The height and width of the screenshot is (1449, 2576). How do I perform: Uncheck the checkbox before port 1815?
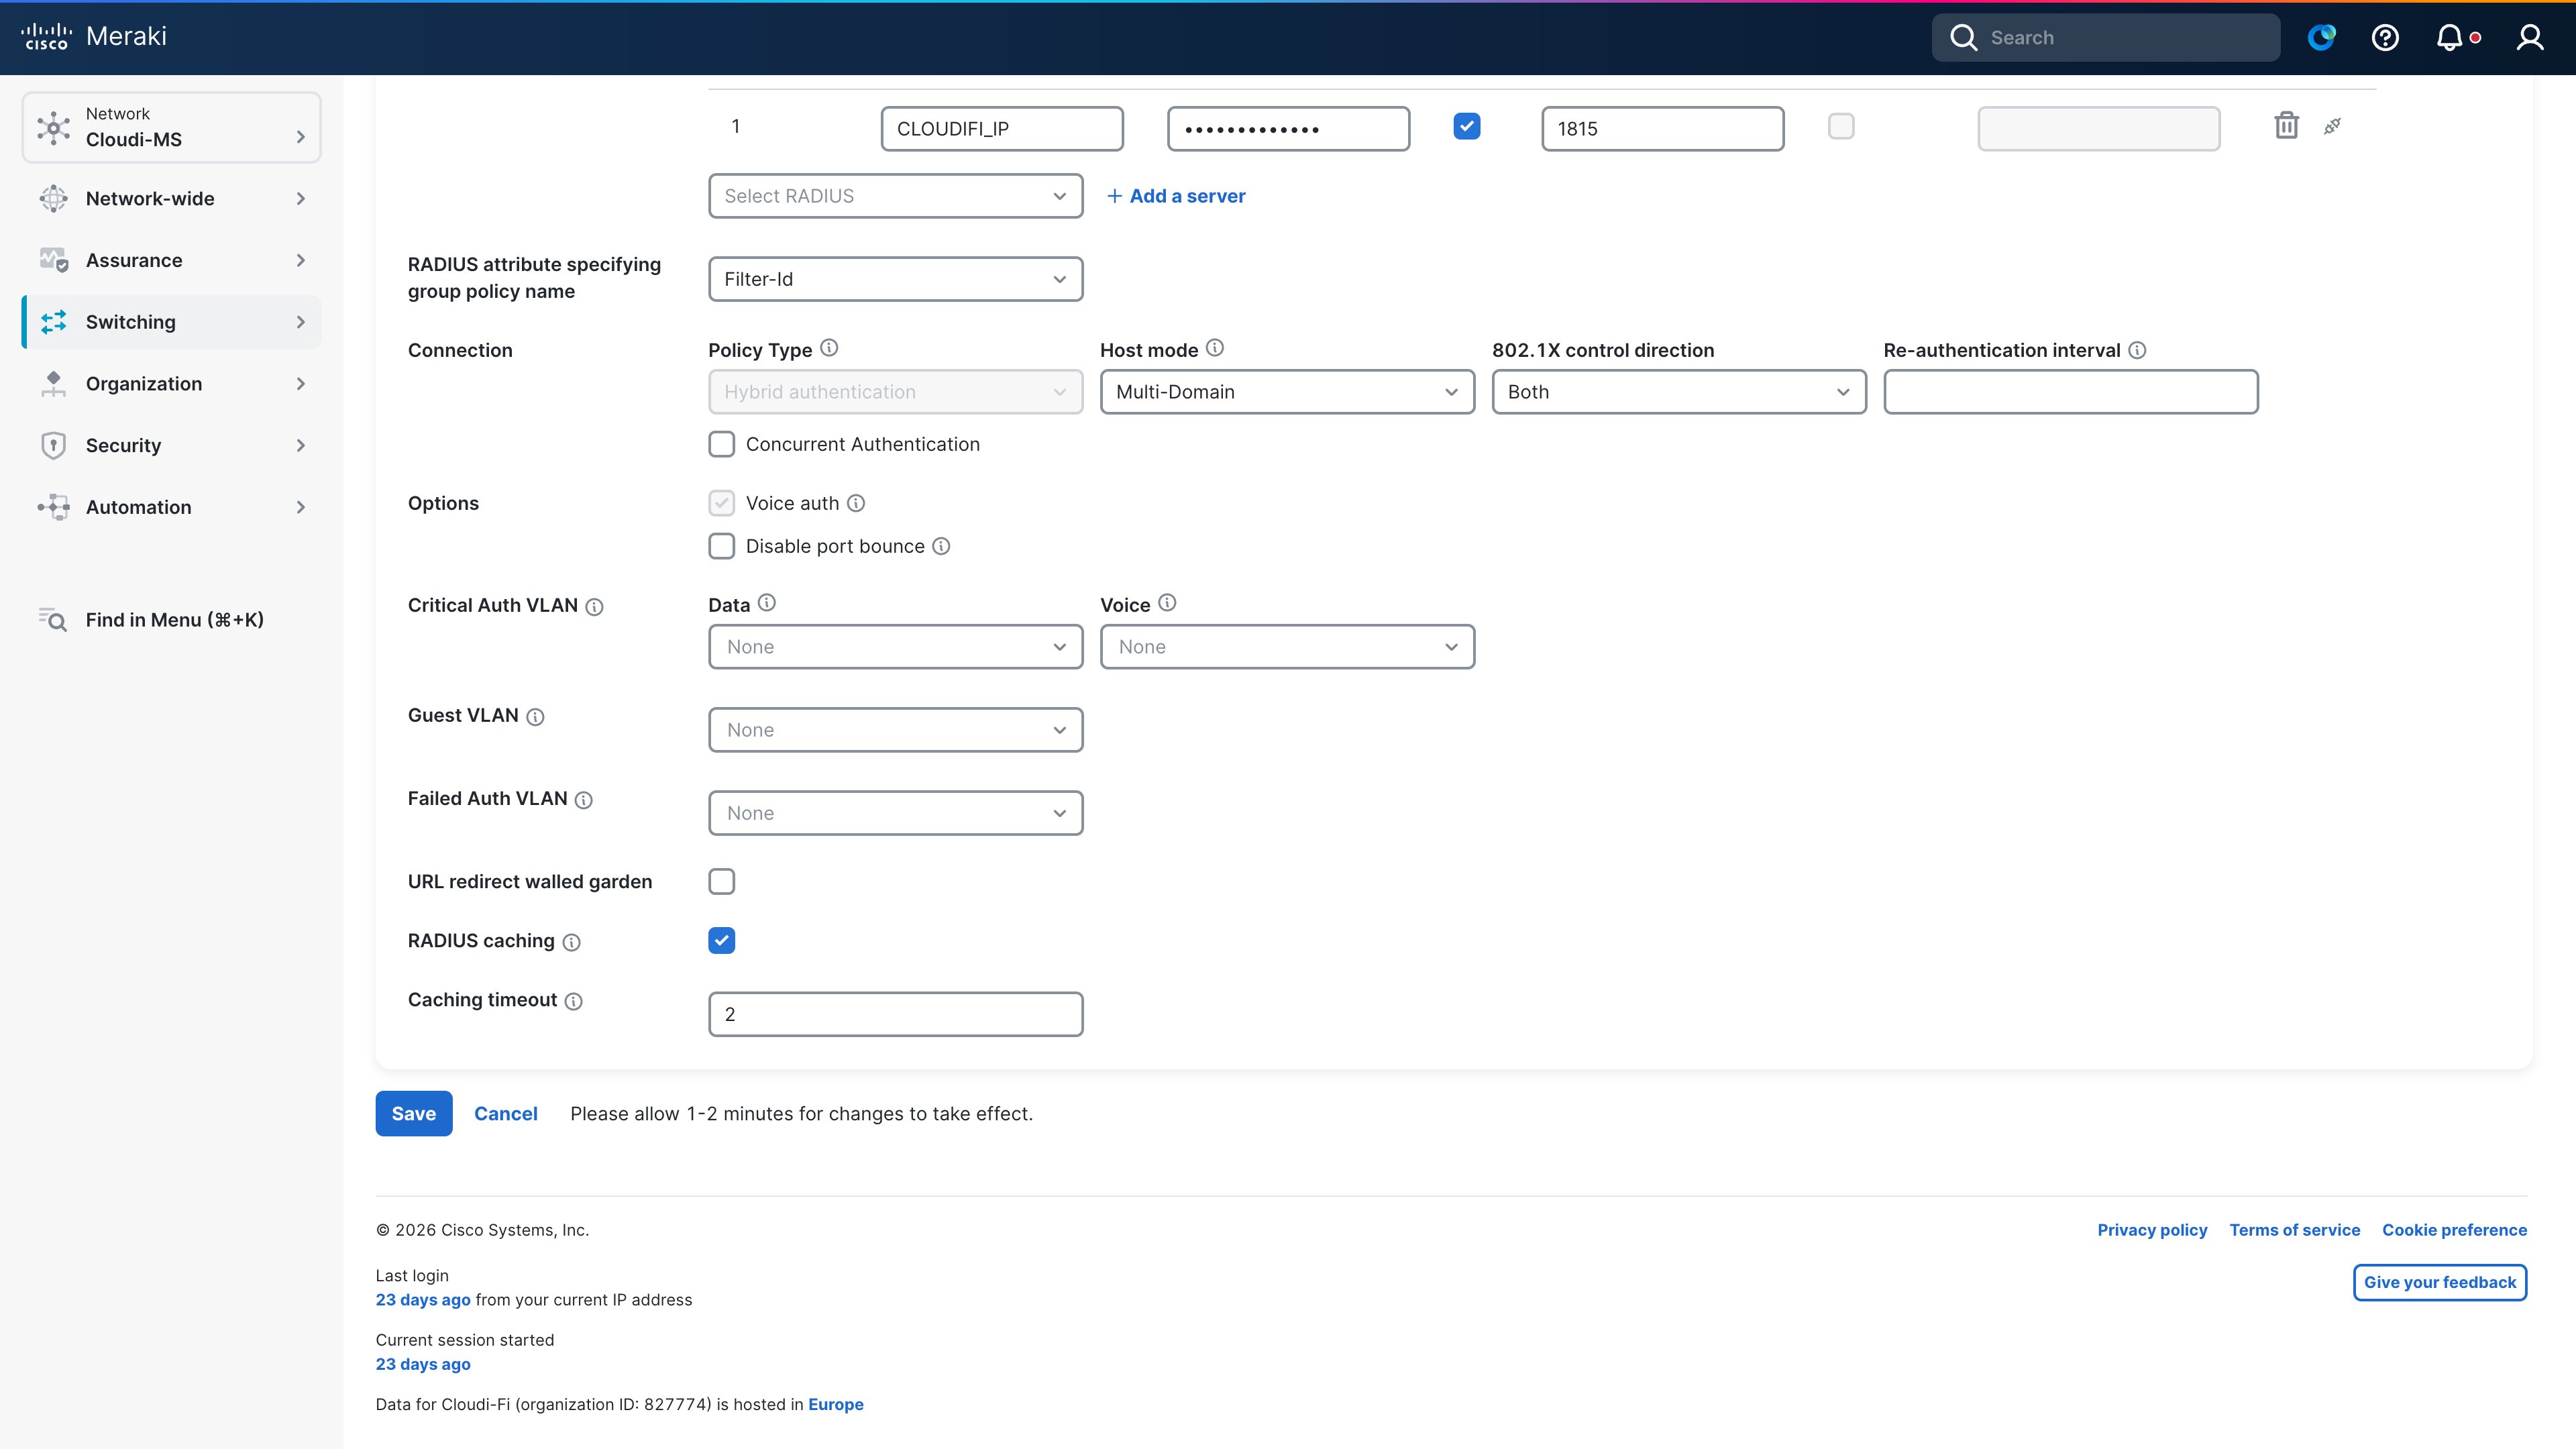pos(1466,126)
